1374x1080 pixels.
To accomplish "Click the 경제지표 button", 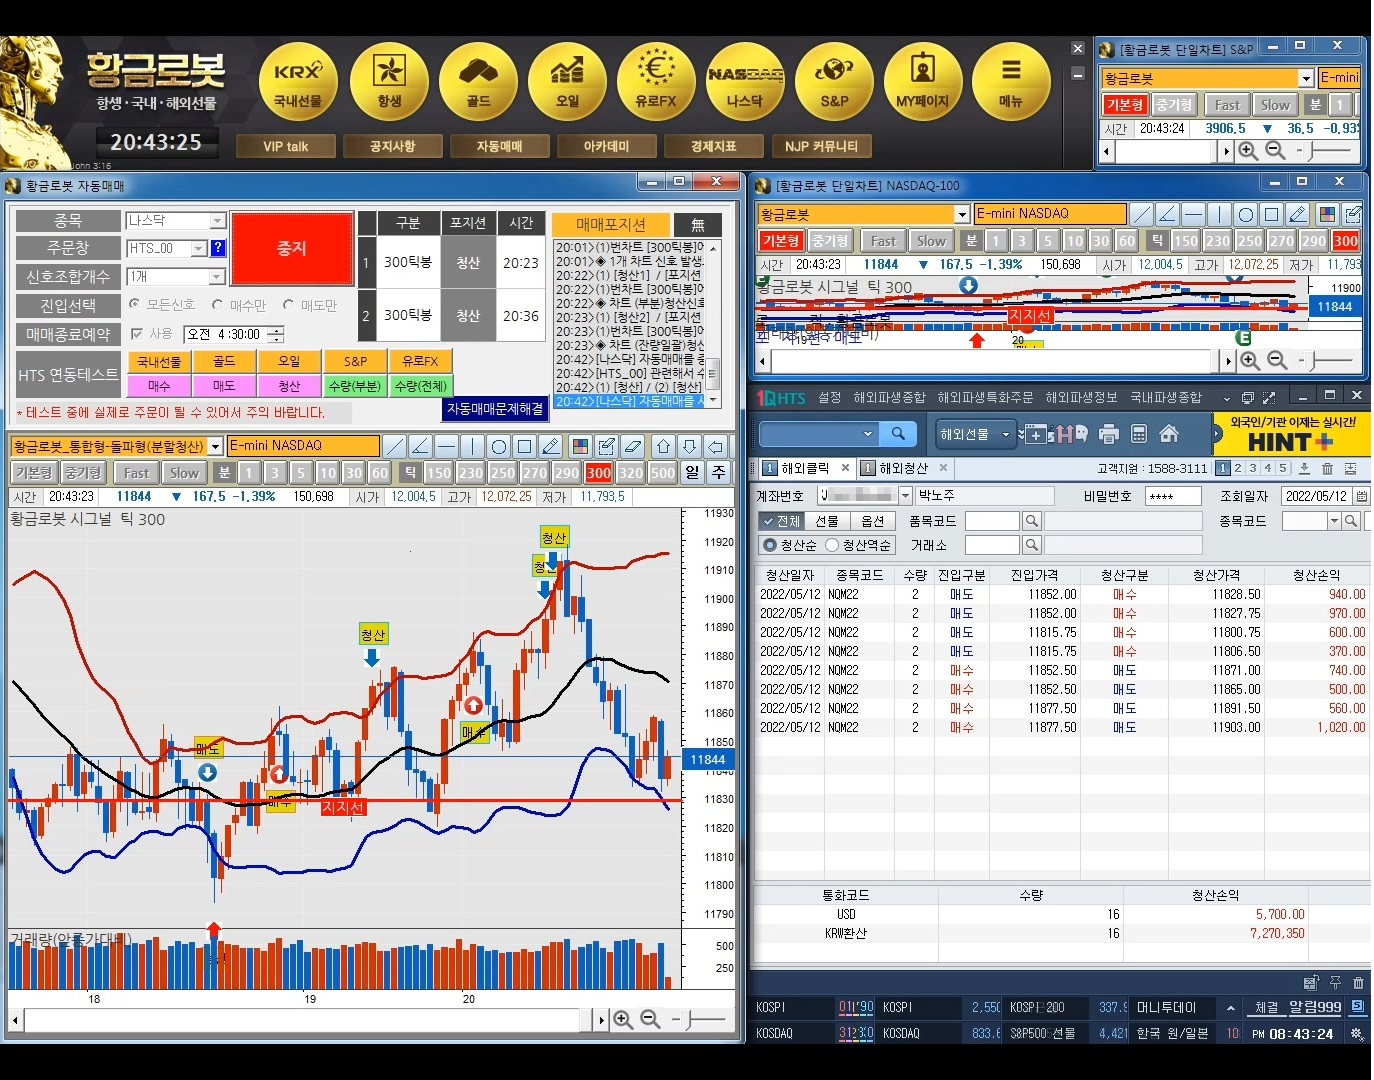I will [x=713, y=146].
